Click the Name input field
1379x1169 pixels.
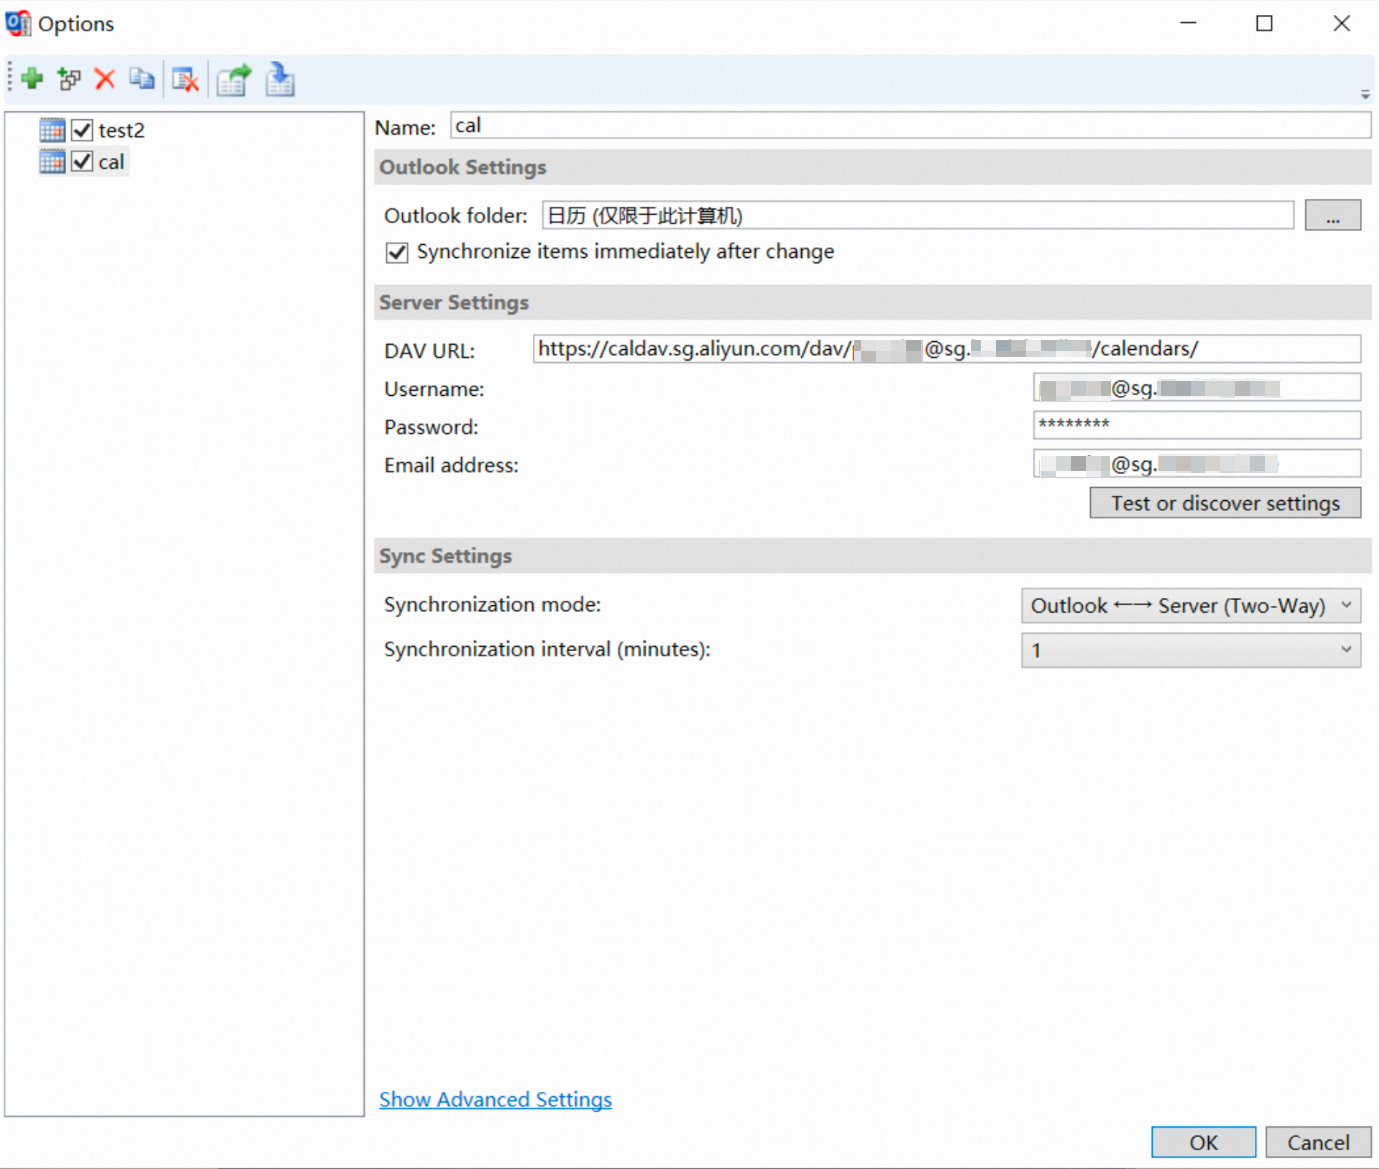click(910, 125)
